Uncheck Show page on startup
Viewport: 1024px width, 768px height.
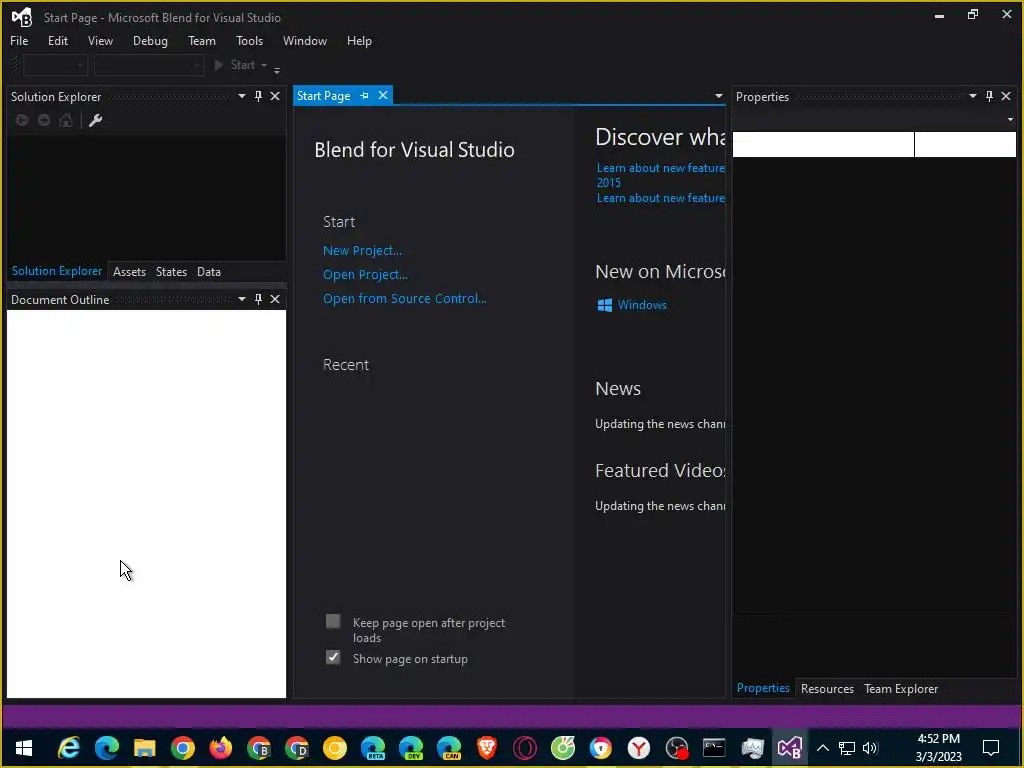(x=333, y=657)
